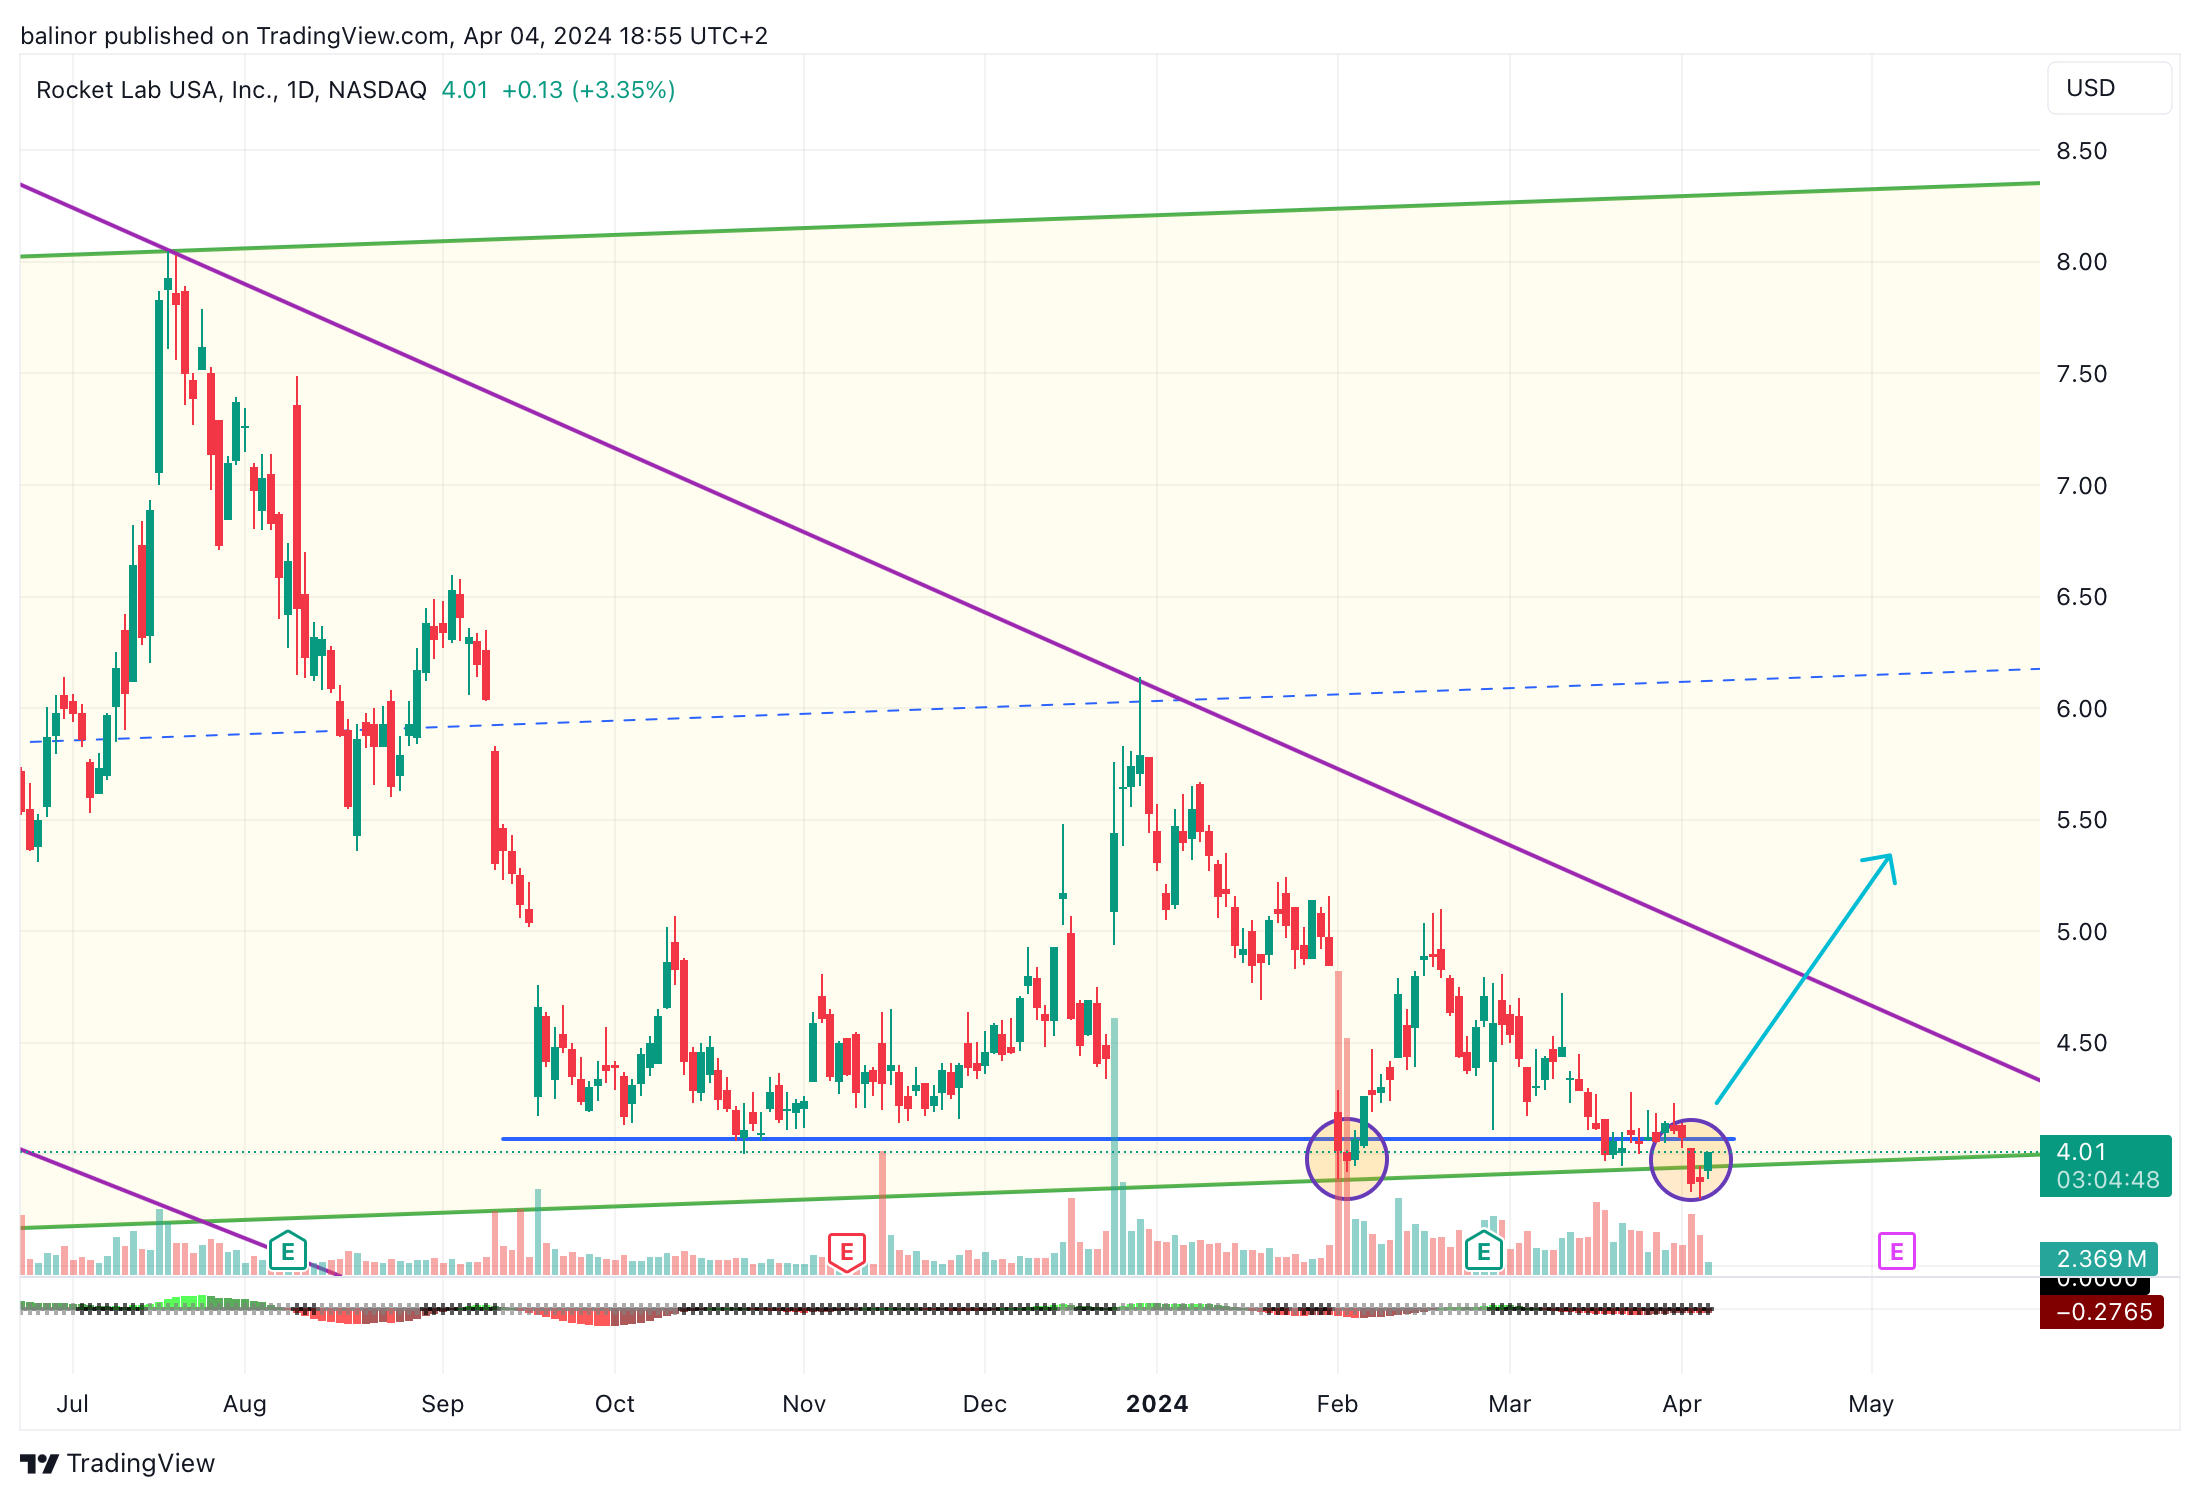Click the 6.50 price axis label
2200x1500 pixels.
click(x=2081, y=597)
